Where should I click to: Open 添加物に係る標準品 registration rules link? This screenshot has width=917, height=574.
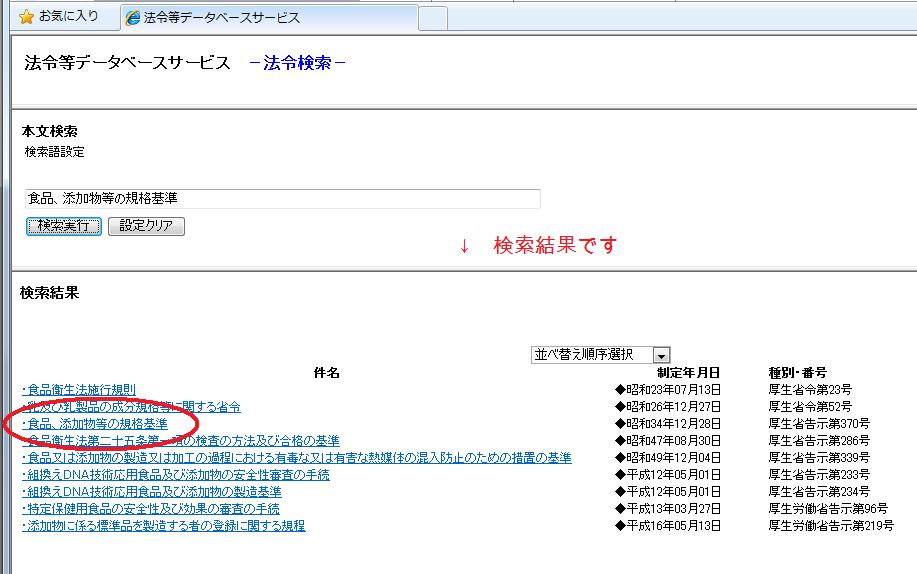click(x=164, y=526)
